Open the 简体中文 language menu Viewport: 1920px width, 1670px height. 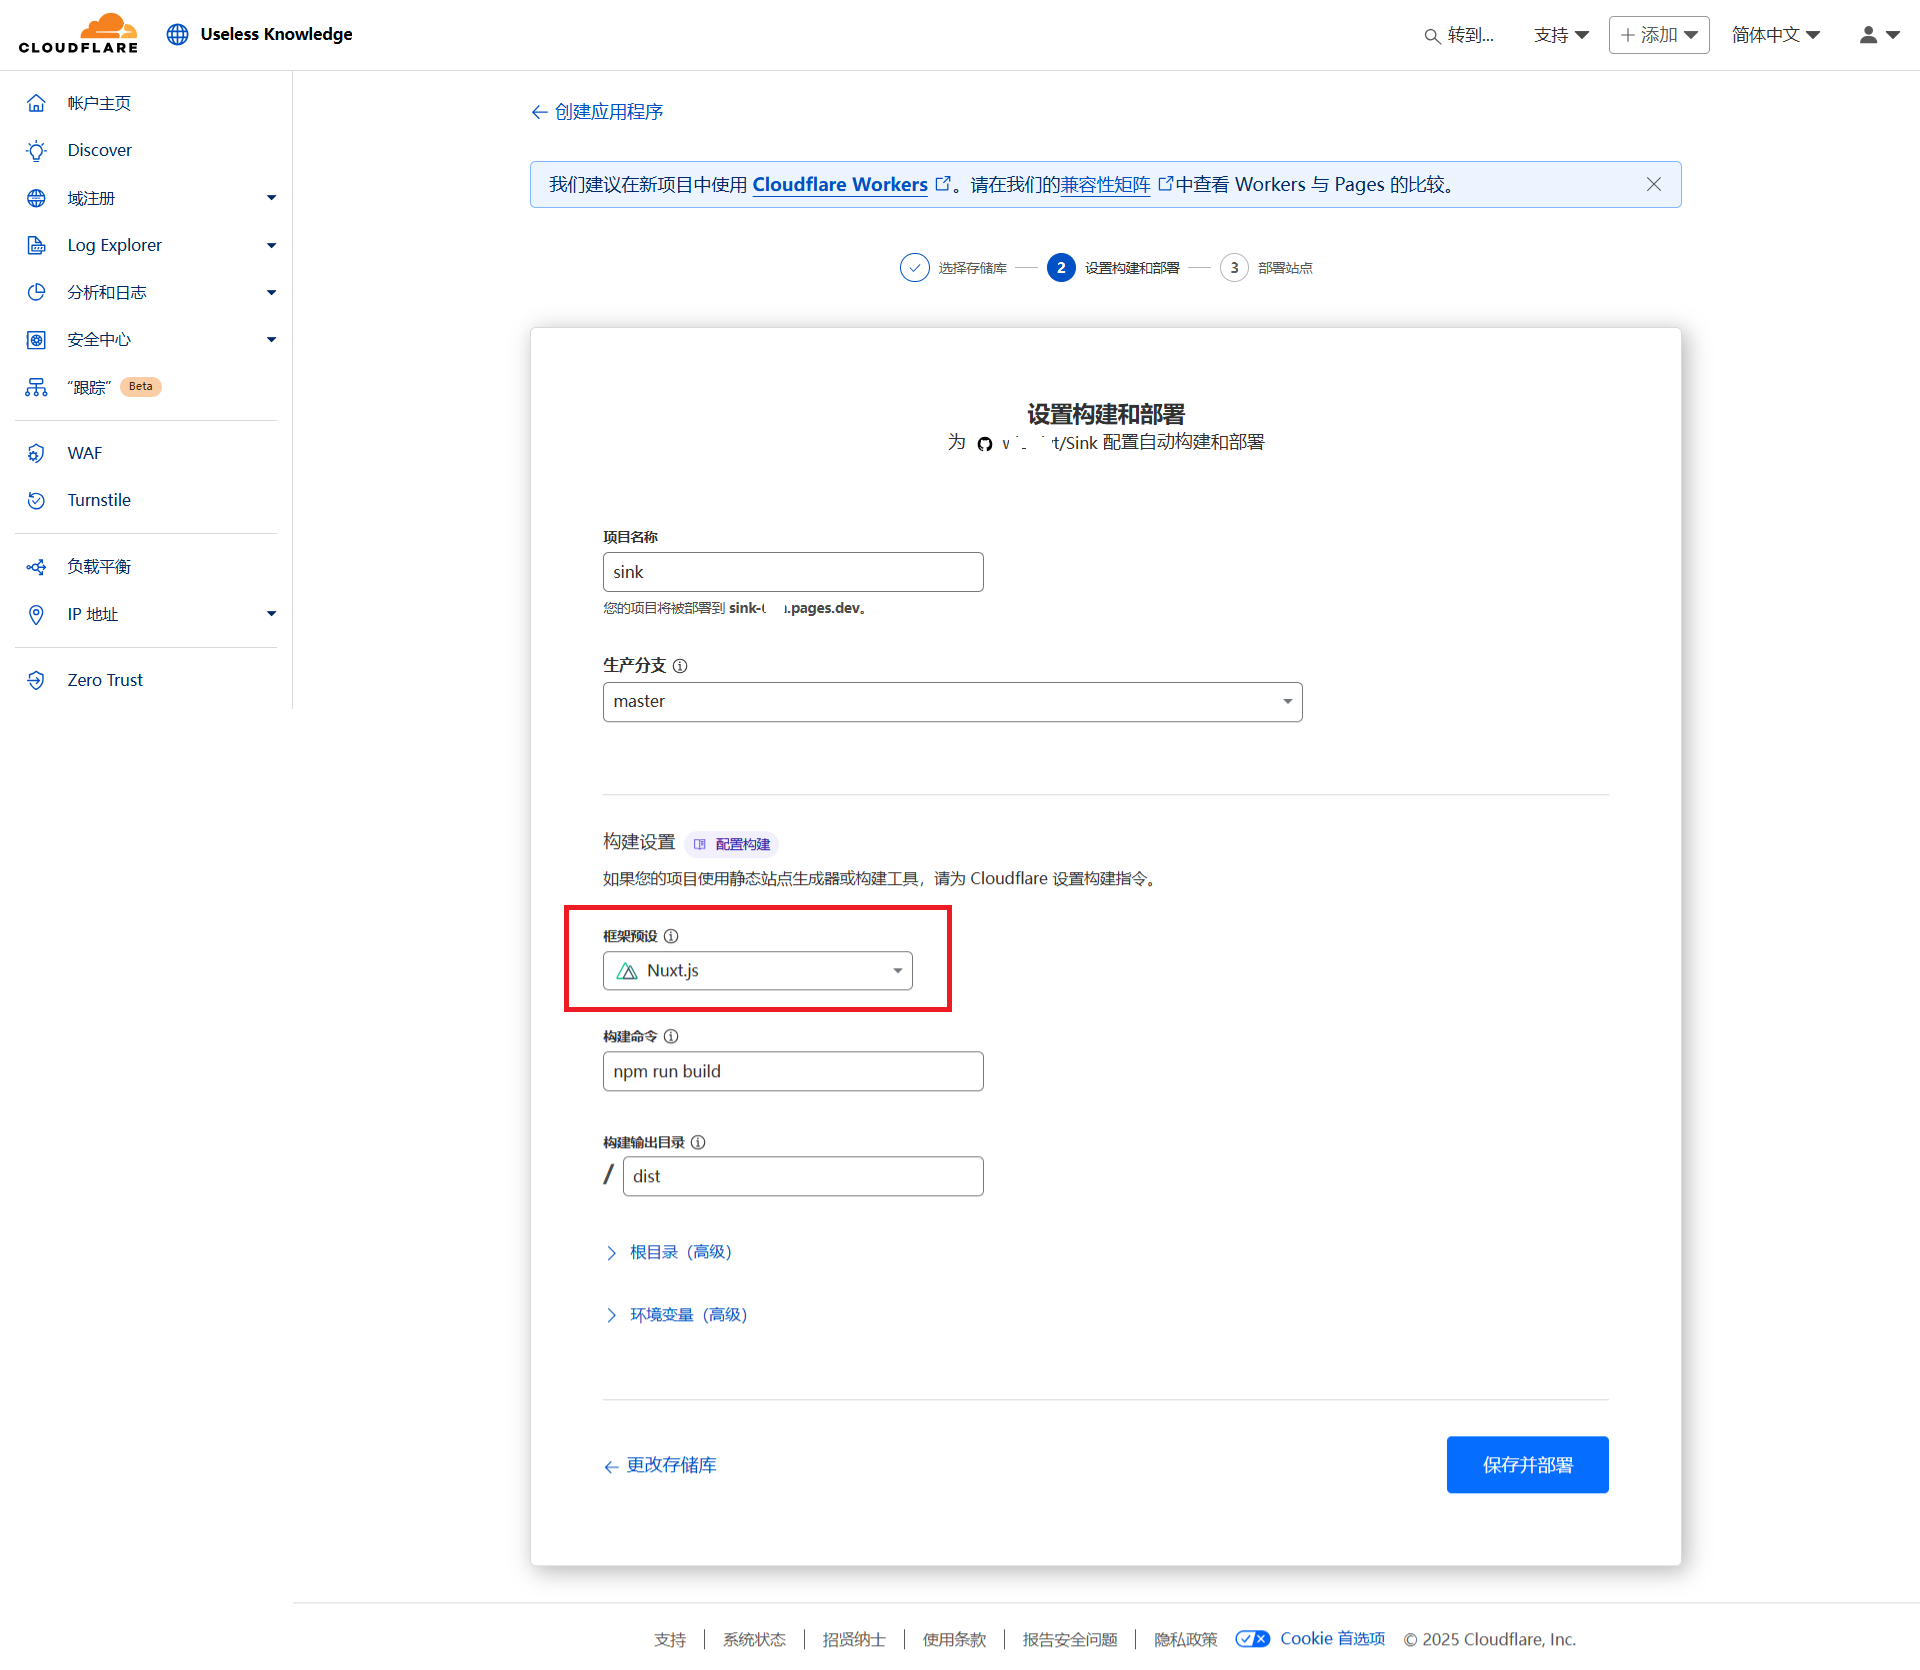(x=1775, y=35)
